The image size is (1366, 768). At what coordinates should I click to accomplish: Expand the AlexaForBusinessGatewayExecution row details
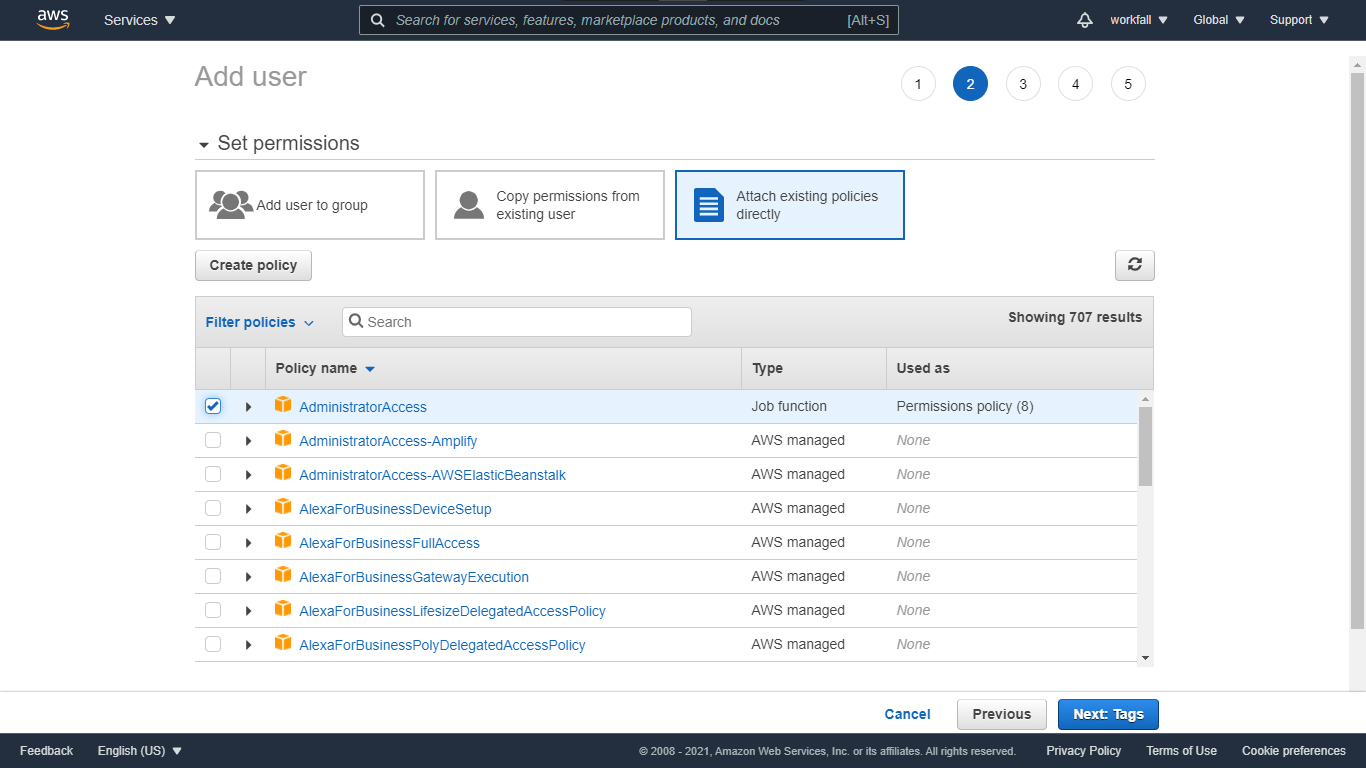(248, 577)
